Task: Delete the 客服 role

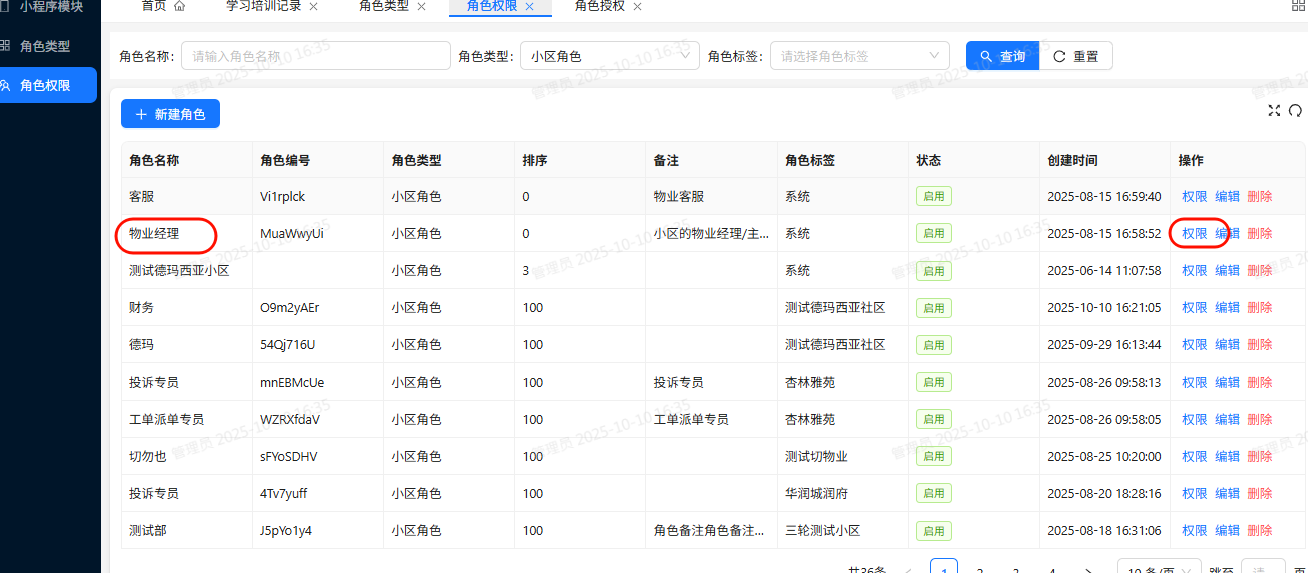Action: coord(1260,196)
